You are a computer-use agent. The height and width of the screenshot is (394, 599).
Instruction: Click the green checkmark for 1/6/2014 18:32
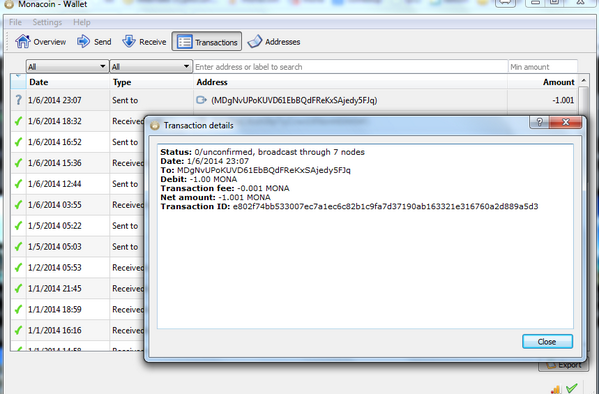tap(18, 121)
